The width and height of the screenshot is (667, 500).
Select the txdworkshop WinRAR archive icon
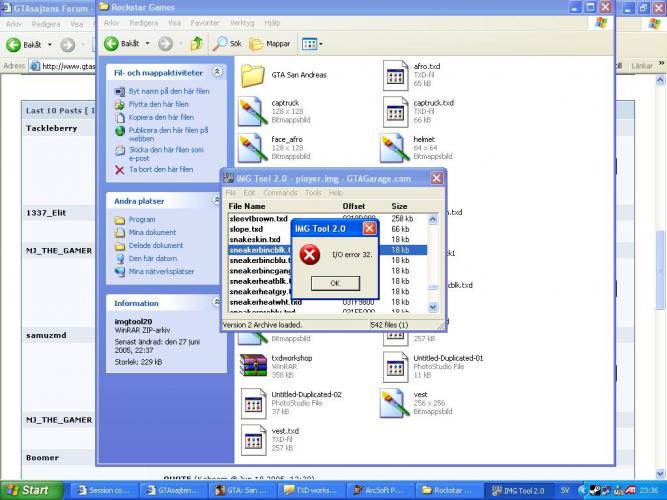(x=250, y=366)
